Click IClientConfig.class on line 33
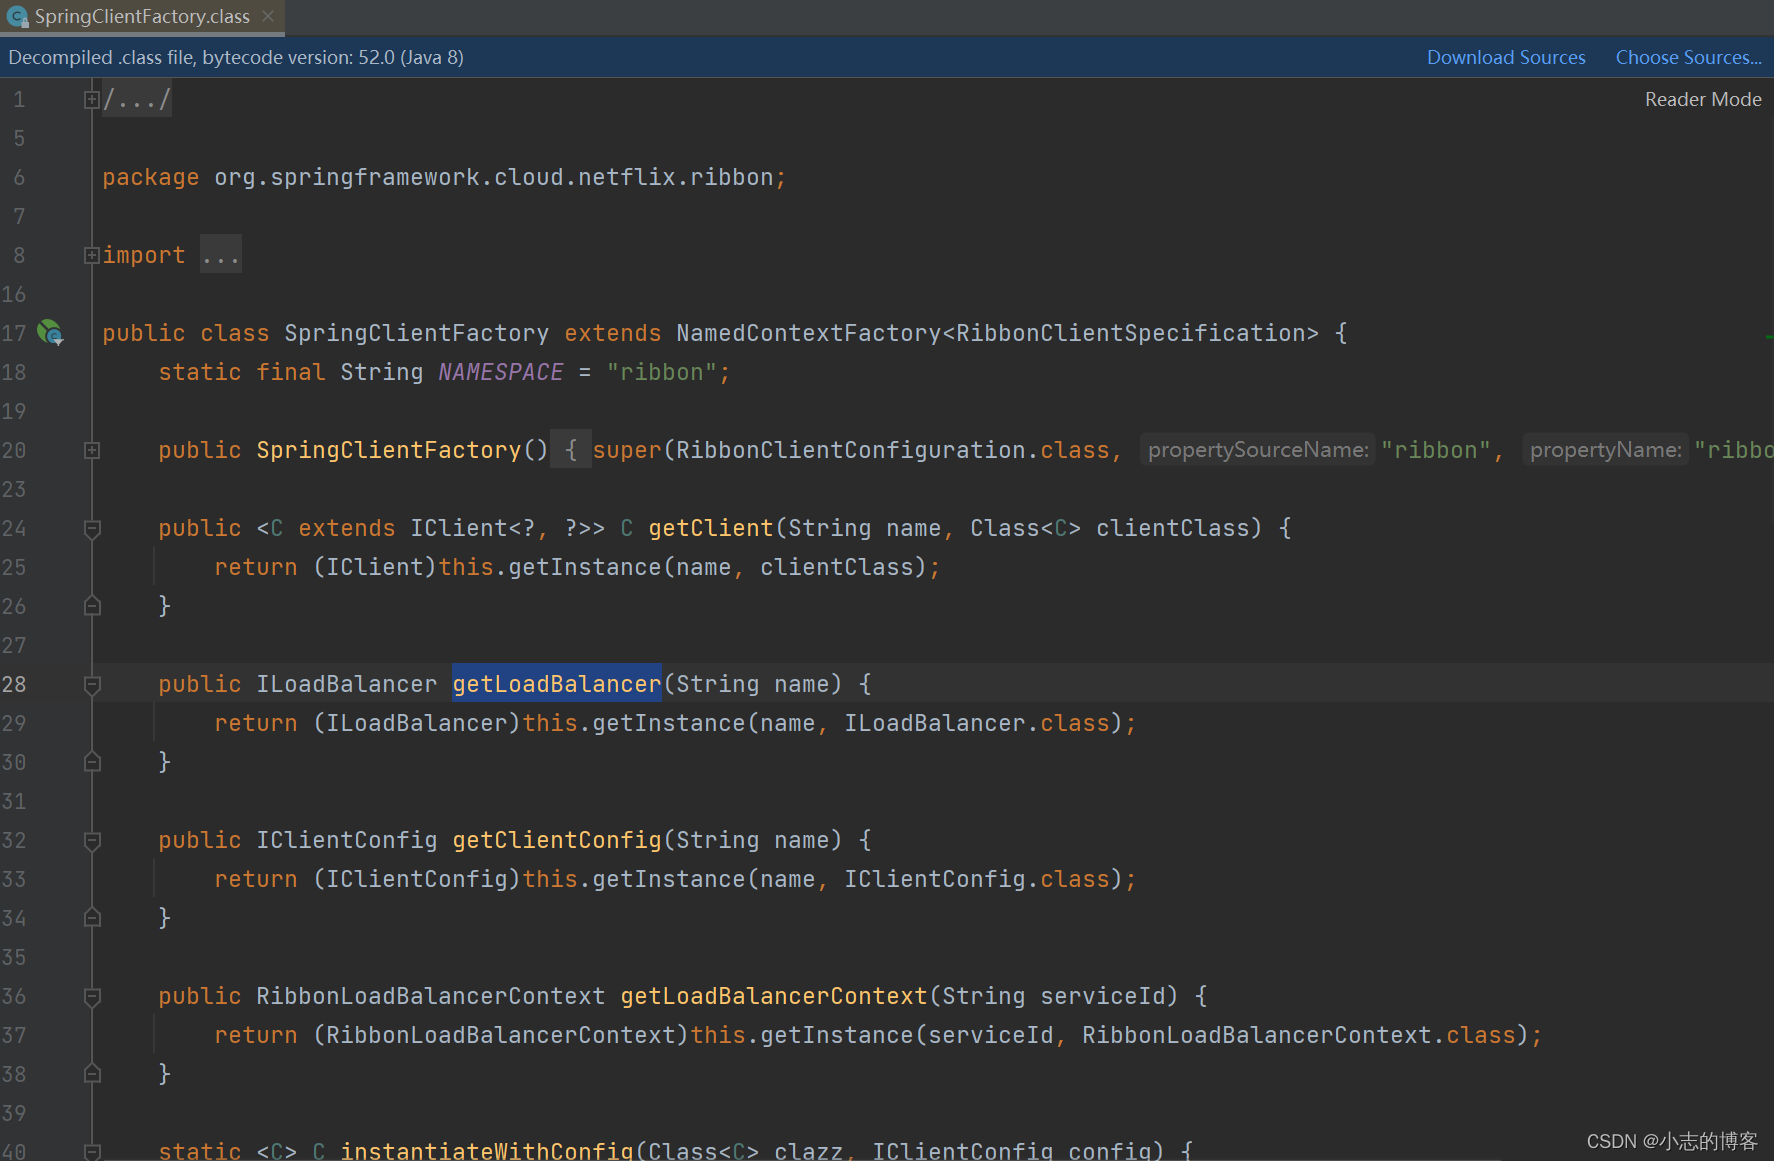1774x1161 pixels. tap(977, 879)
